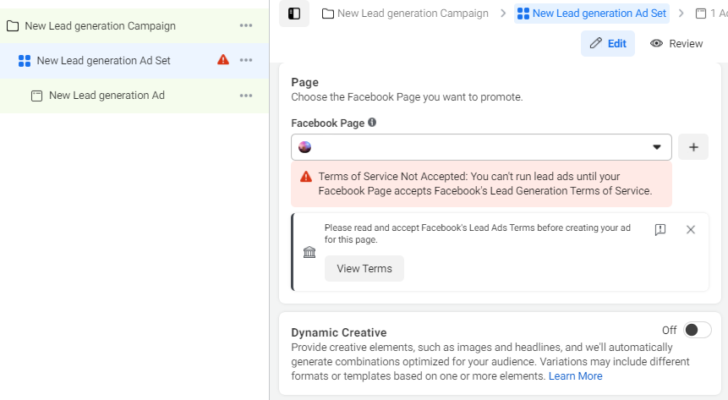Image resolution: width=728 pixels, height=400 pixels.
Task: Open the Facebook Page dropdown
Action: pyautogui.click(x=481, y=147)
